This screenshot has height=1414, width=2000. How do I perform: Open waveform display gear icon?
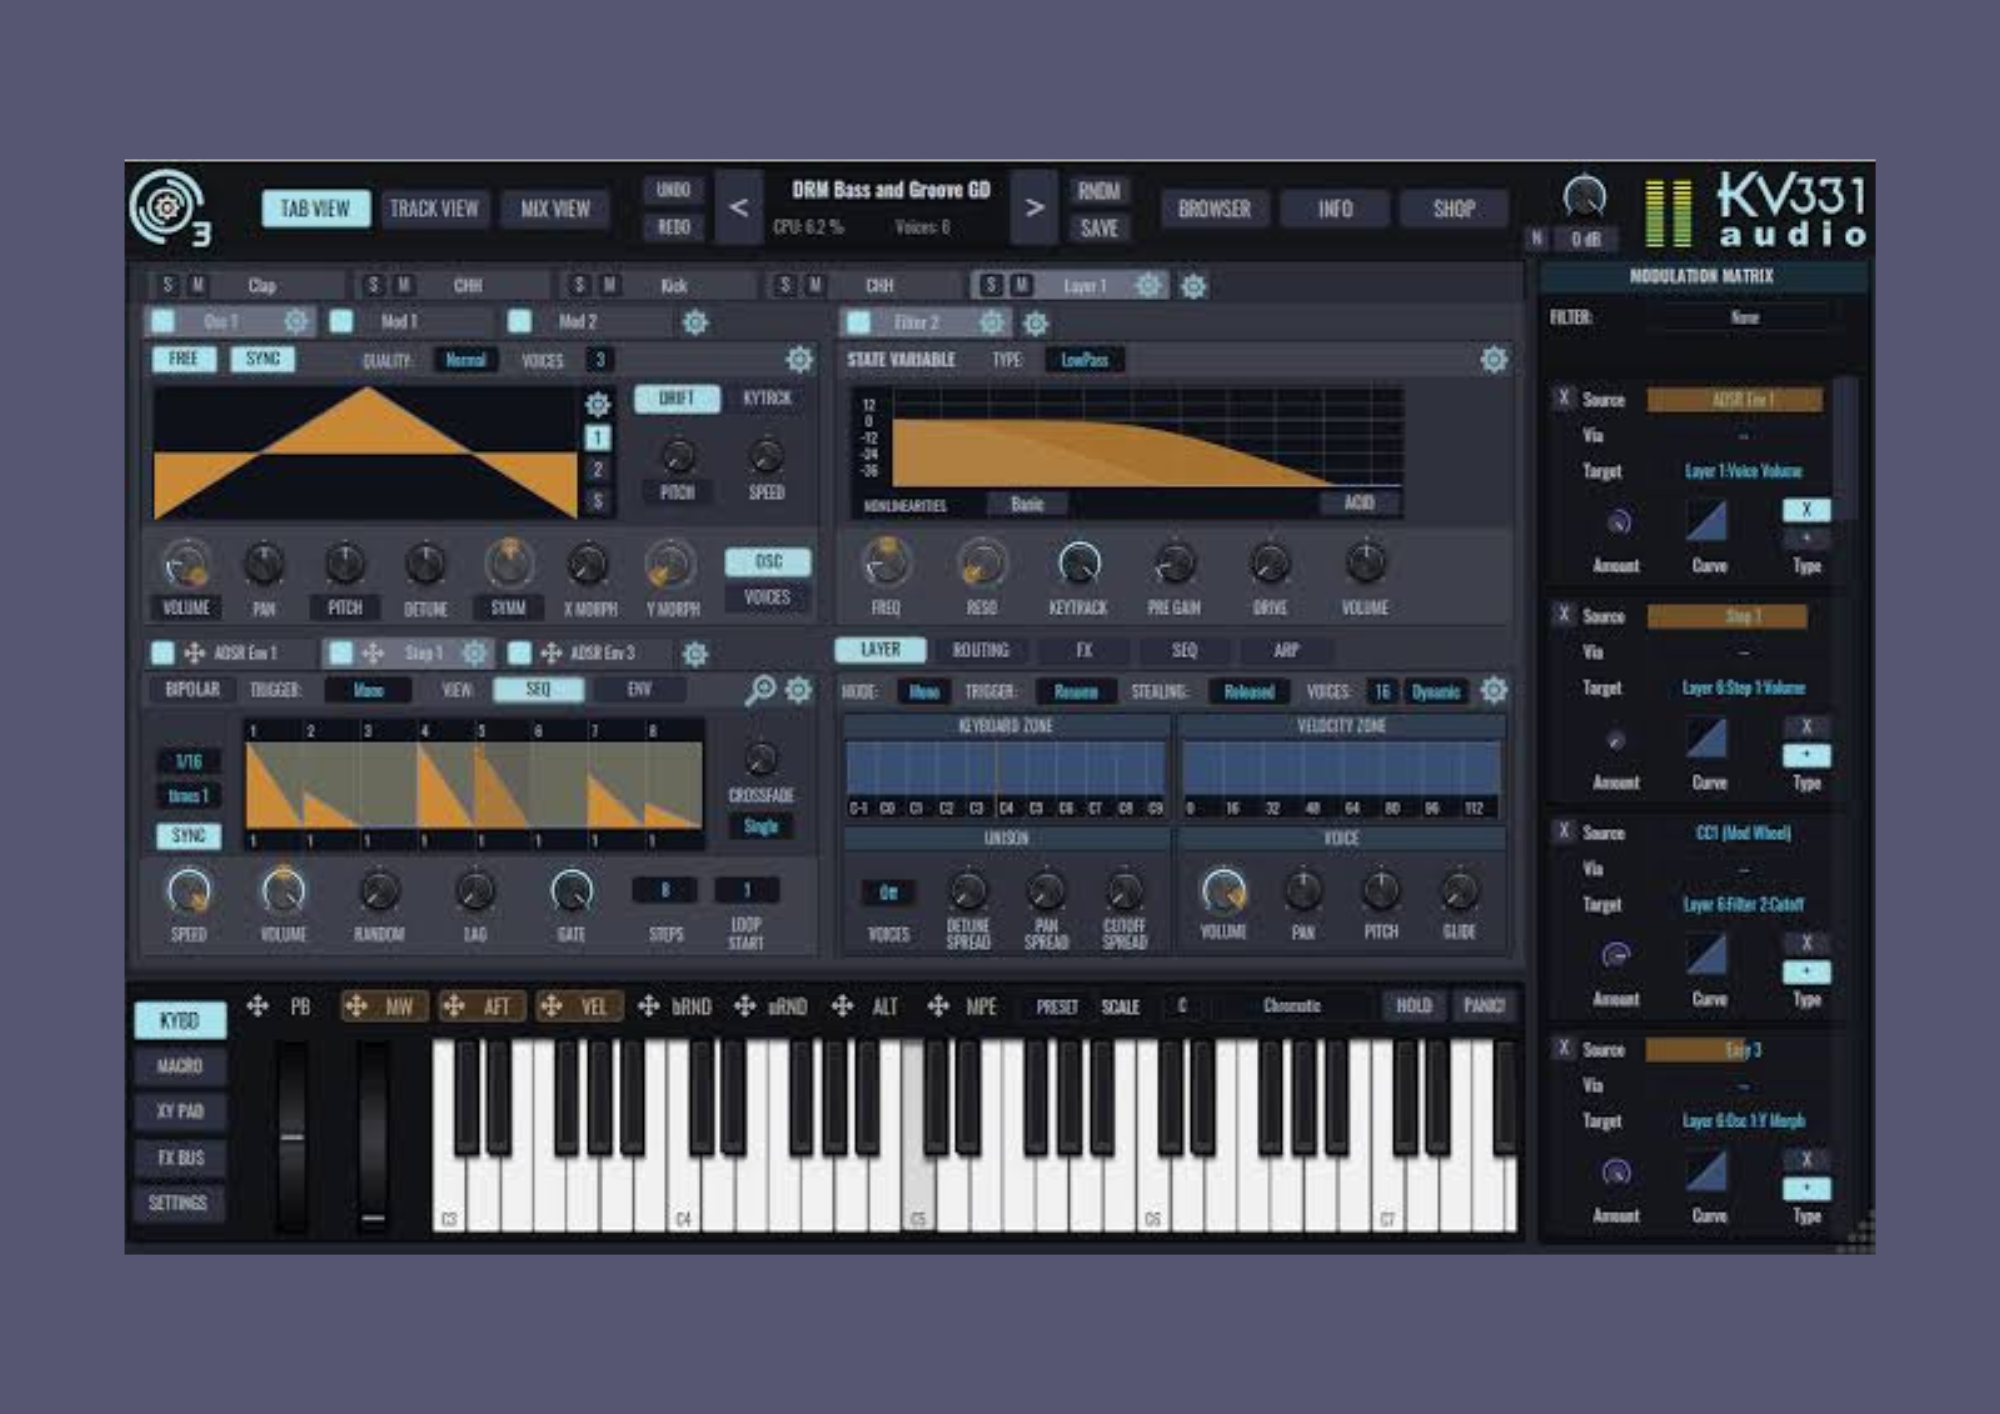pos(597,404)
